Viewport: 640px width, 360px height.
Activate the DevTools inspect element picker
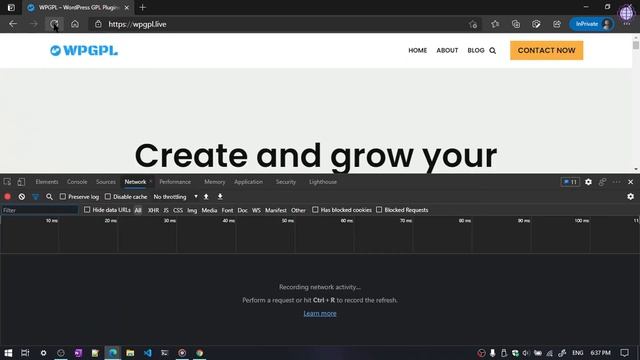pos(7,182)
